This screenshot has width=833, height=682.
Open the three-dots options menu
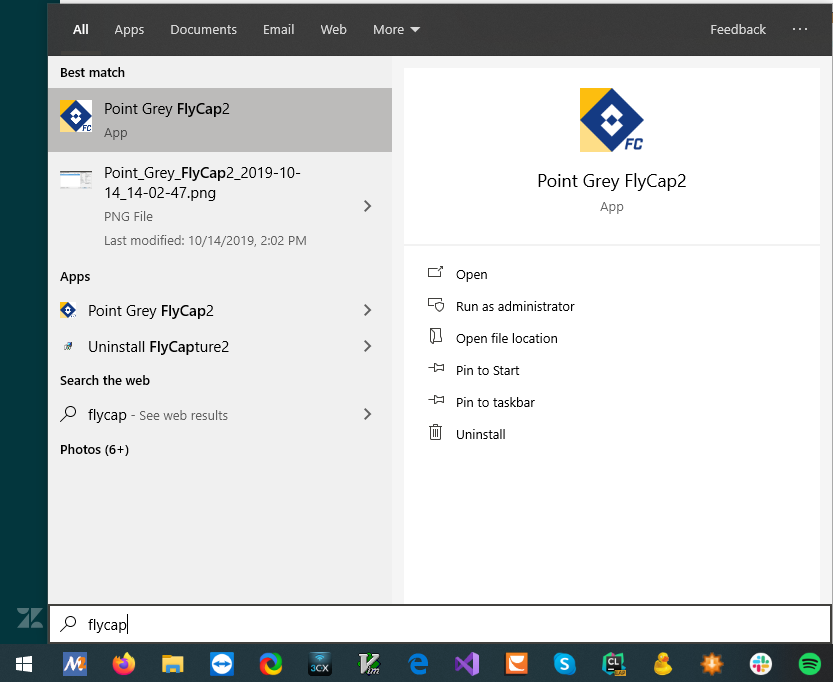point(800,29)
